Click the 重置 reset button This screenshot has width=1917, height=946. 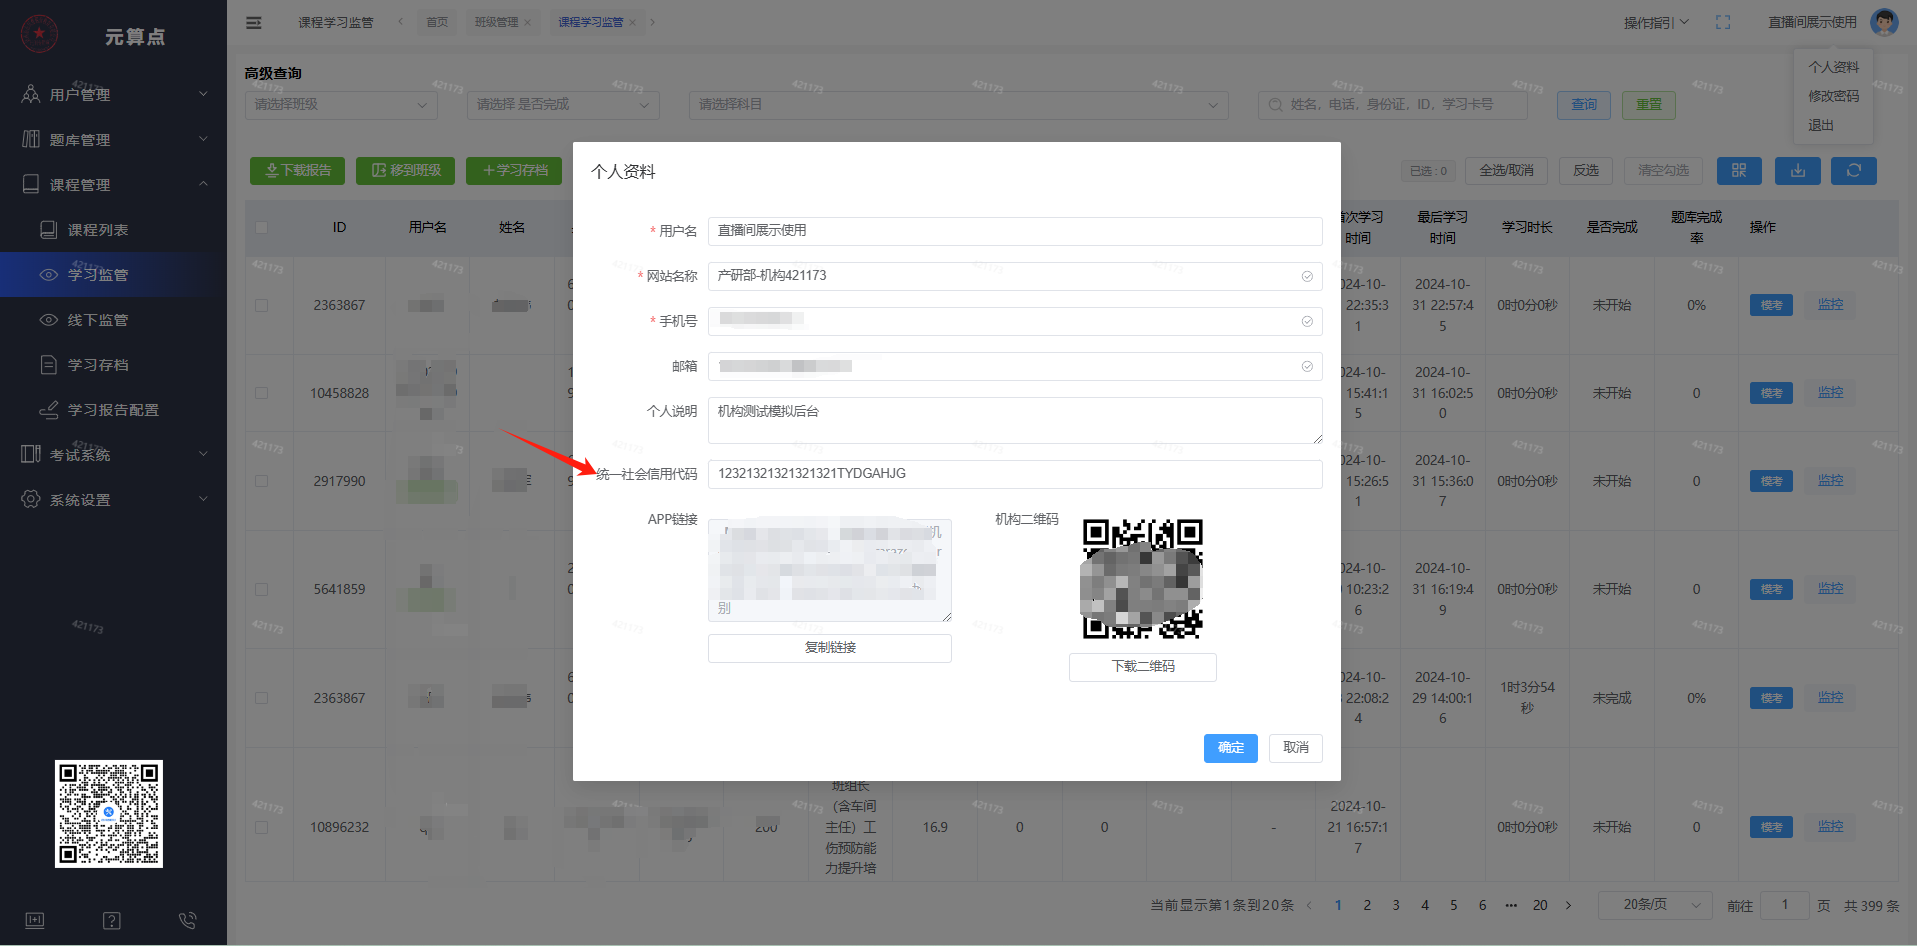click(x=1648, y=105)
